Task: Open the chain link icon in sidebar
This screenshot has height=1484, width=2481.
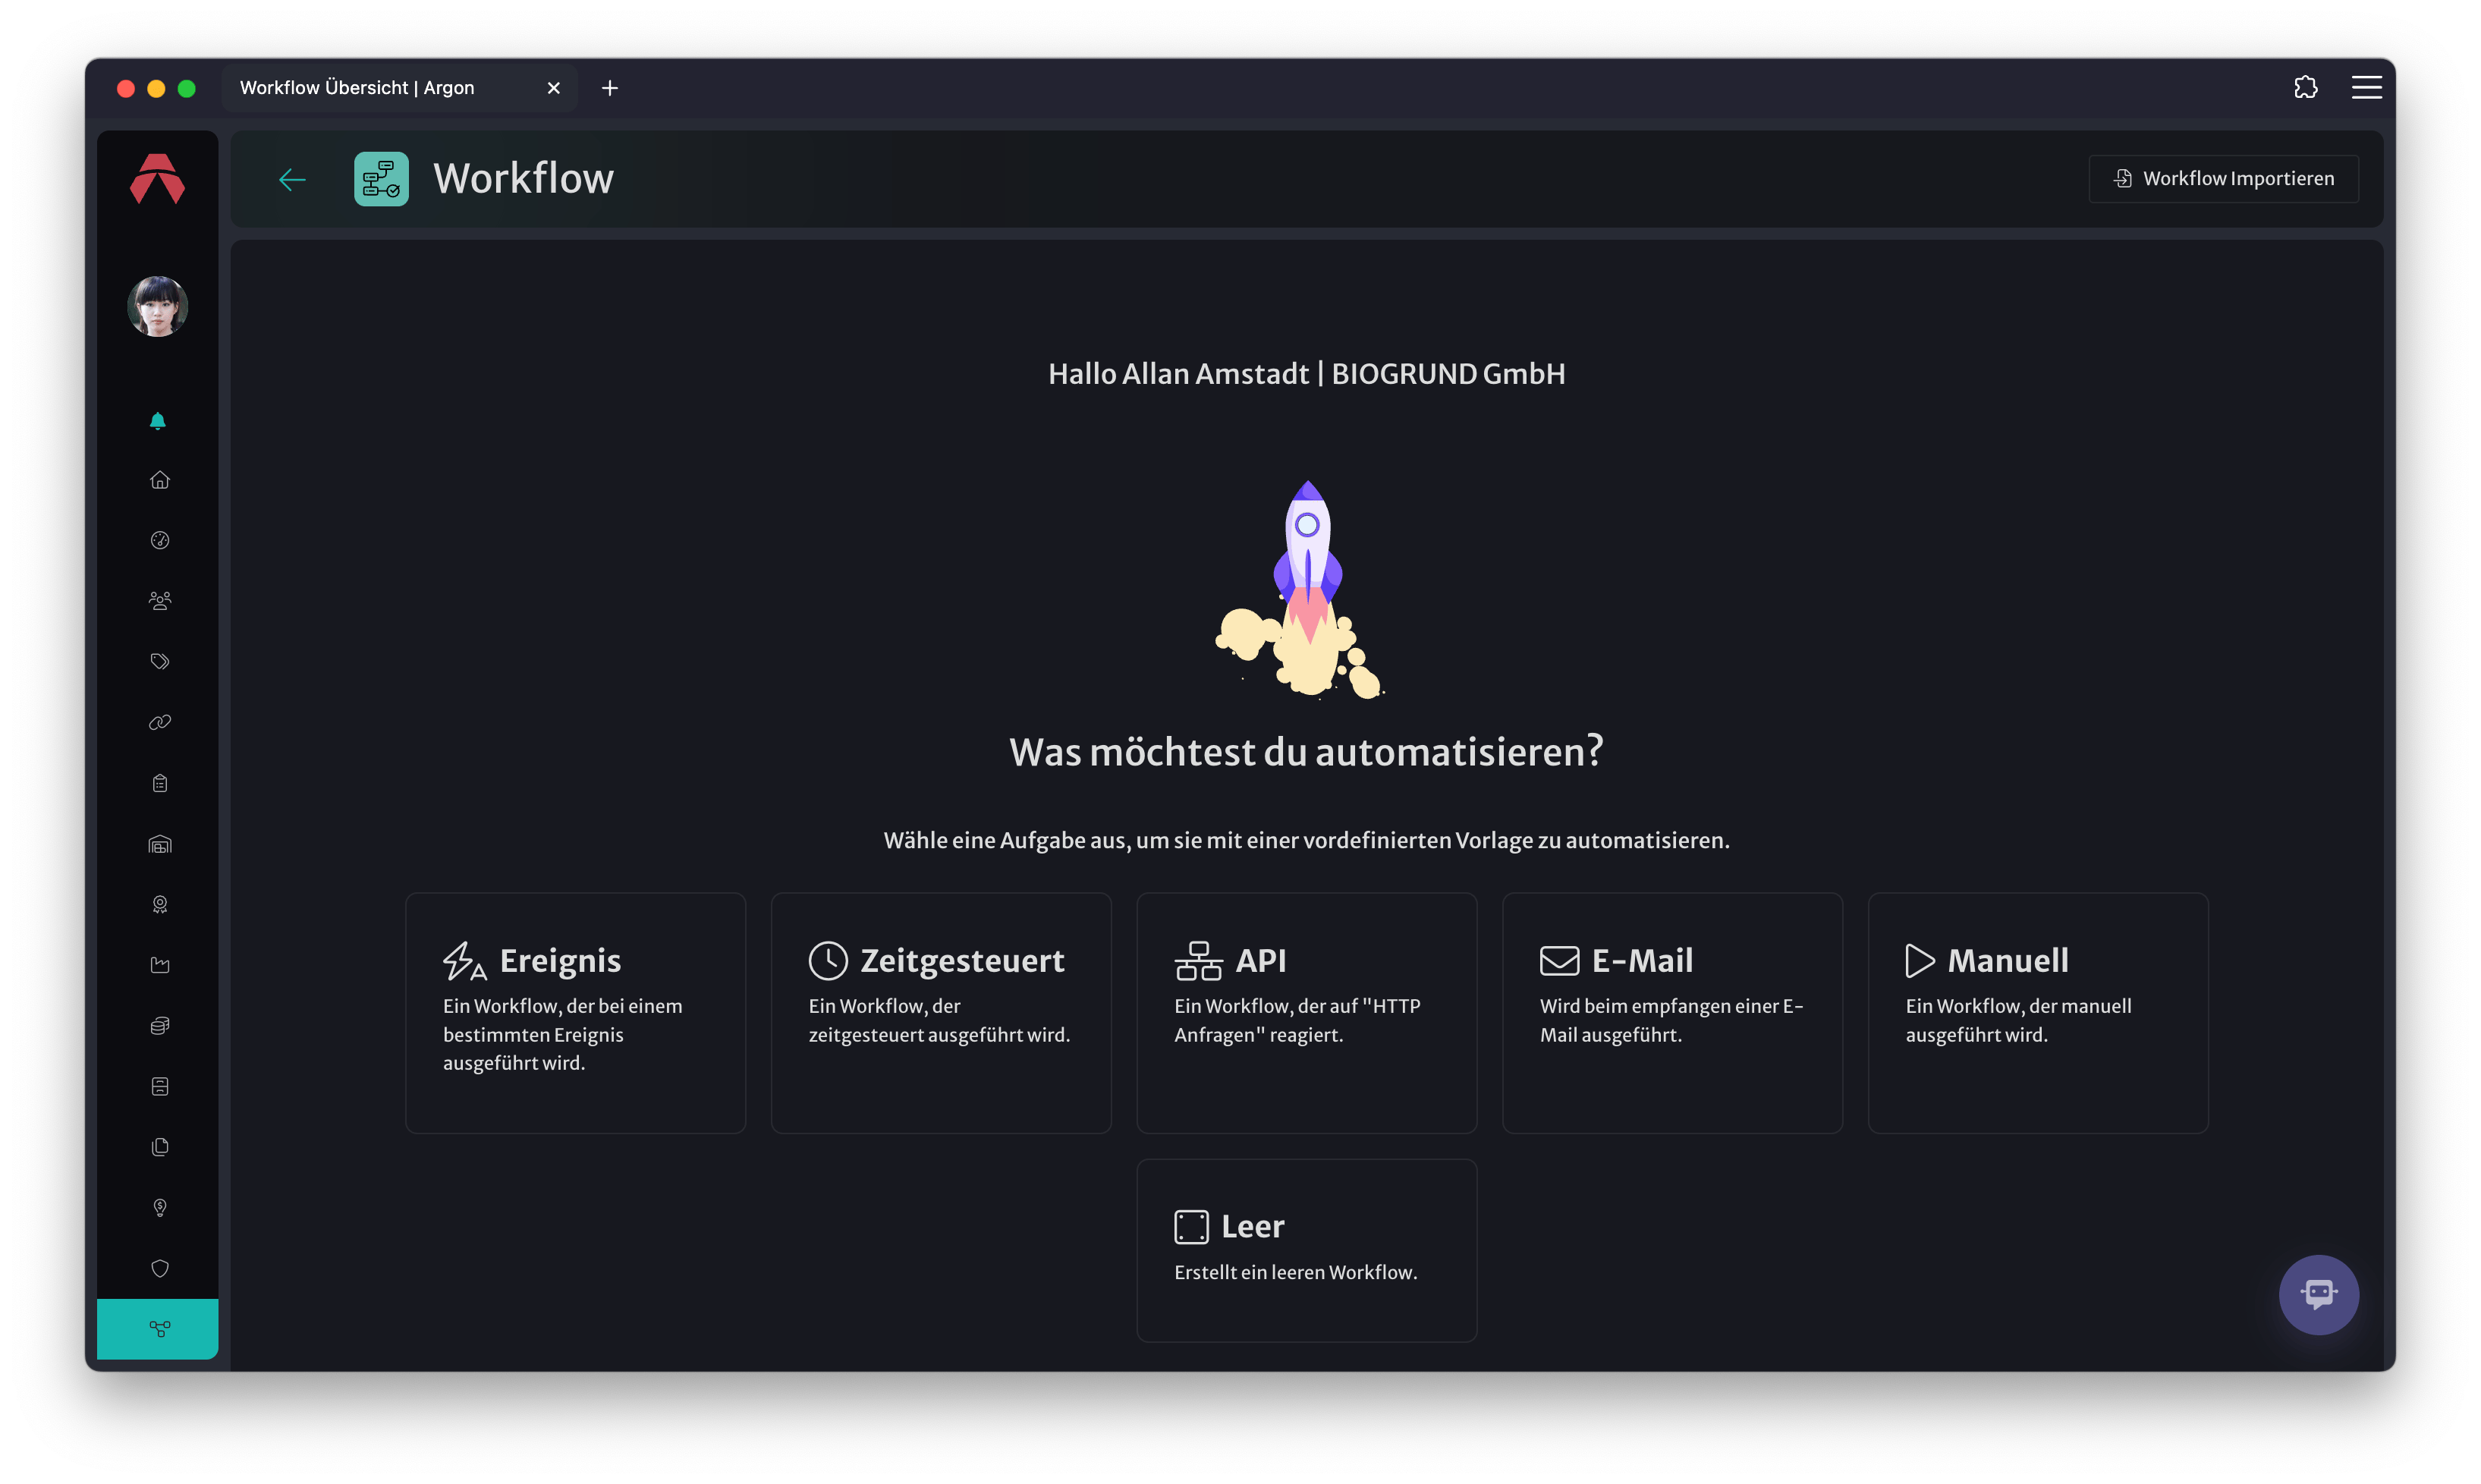Action: tap(159, 722)
